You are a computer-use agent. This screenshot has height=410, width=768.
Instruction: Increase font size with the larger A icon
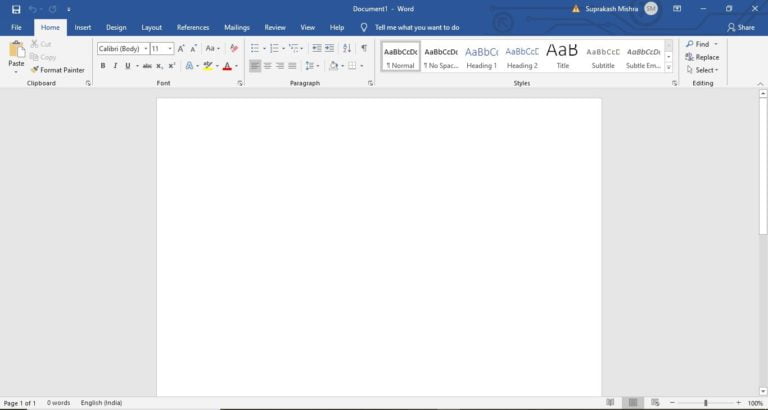181,48
